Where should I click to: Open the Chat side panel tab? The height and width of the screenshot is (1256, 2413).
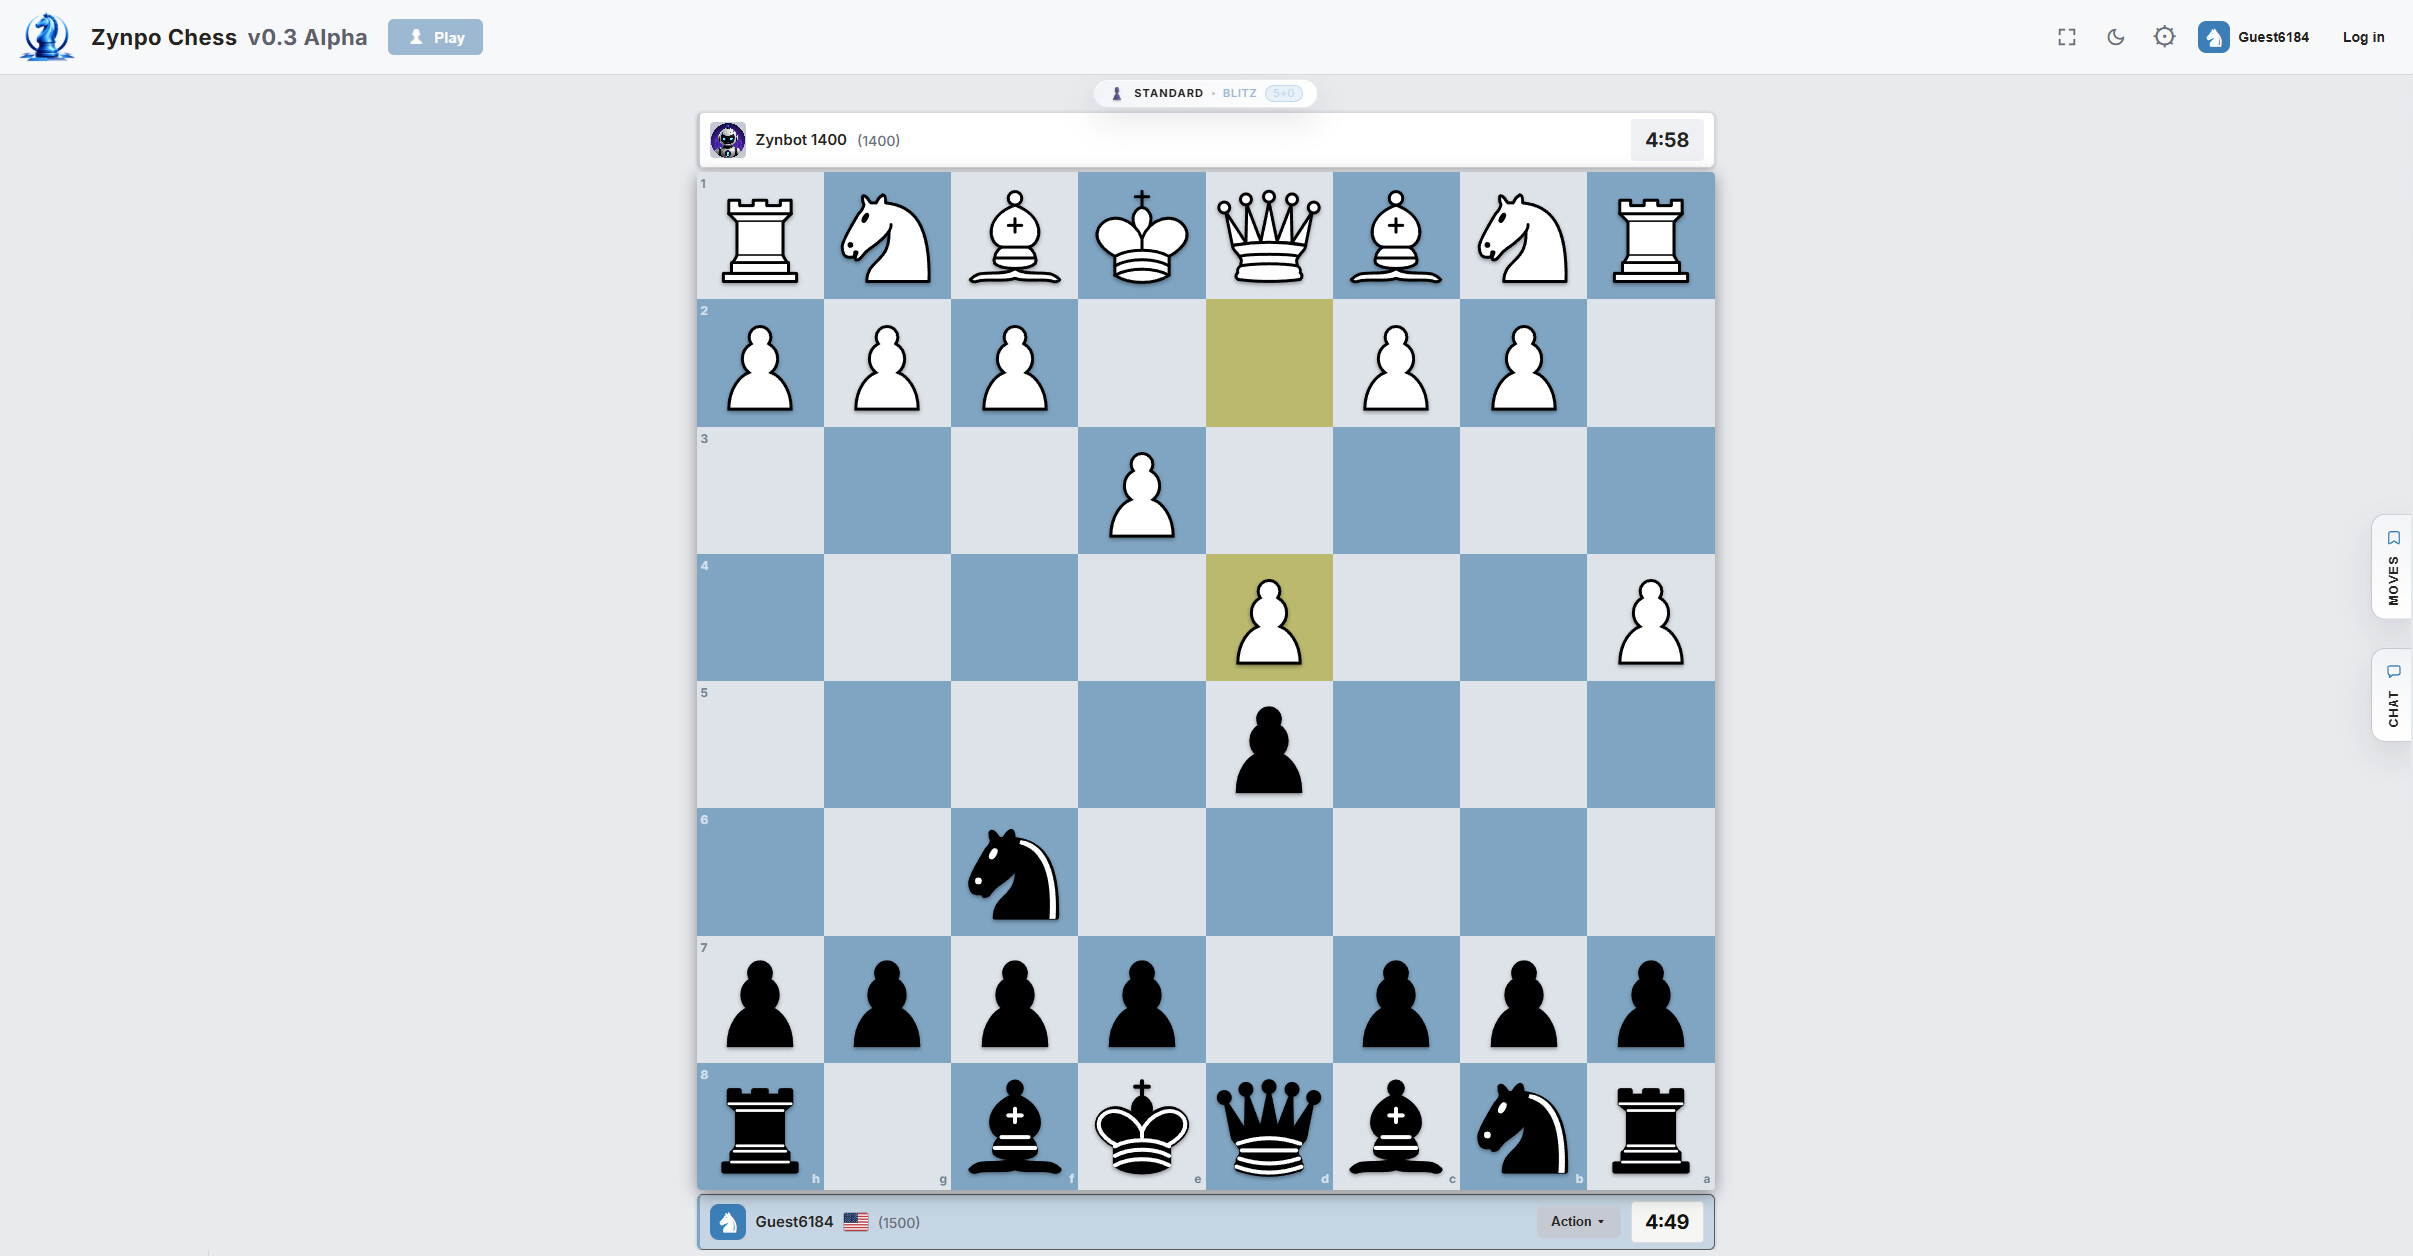[2392, 695]
